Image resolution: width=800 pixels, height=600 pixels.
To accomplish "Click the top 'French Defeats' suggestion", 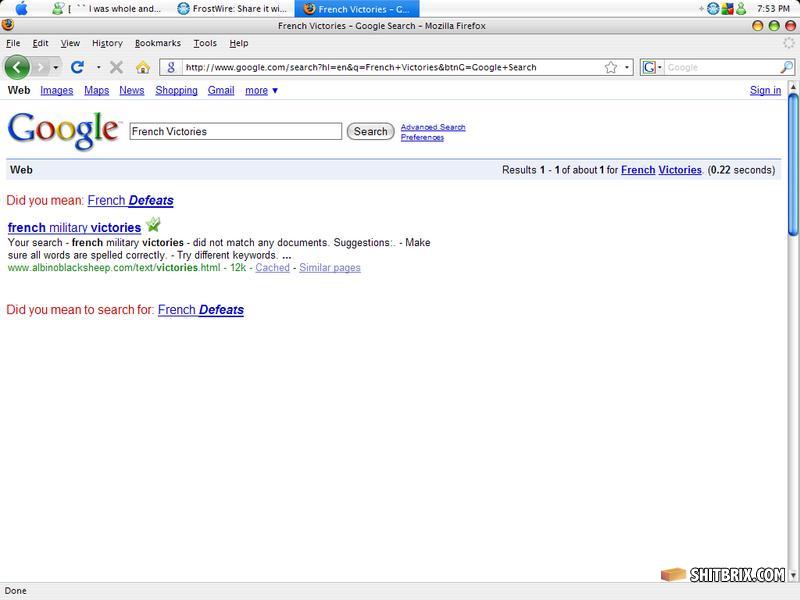I will pyautogui.click(x=131, y=201).
